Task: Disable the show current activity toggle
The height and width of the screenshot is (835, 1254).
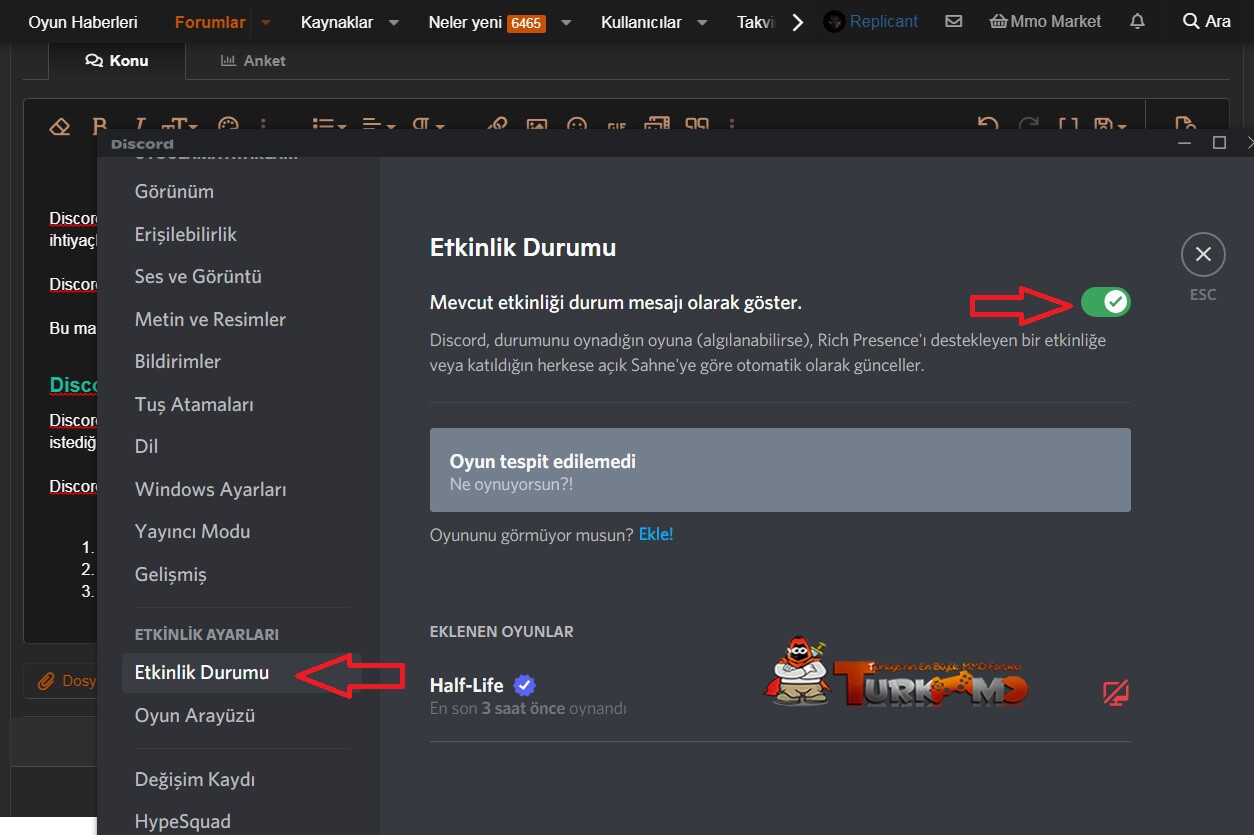Action: (1105, 301)
